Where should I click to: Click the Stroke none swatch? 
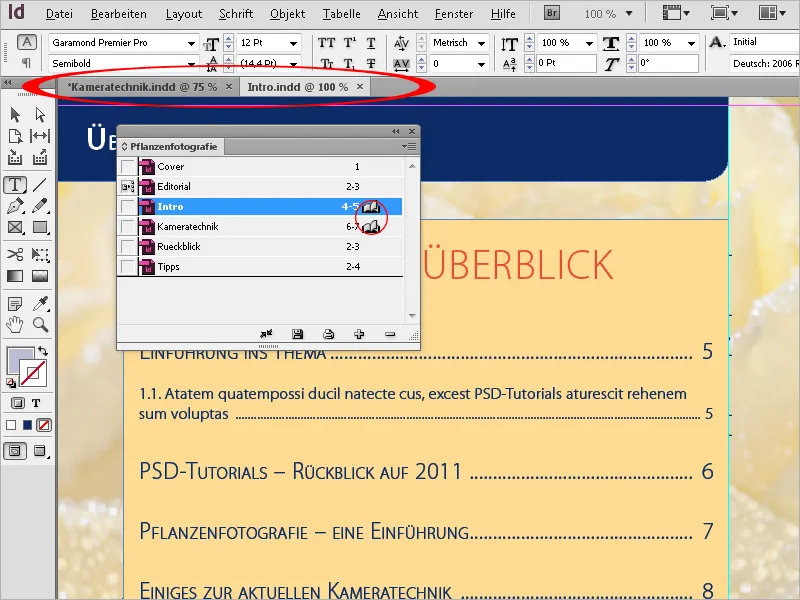[x=34, y=373]
